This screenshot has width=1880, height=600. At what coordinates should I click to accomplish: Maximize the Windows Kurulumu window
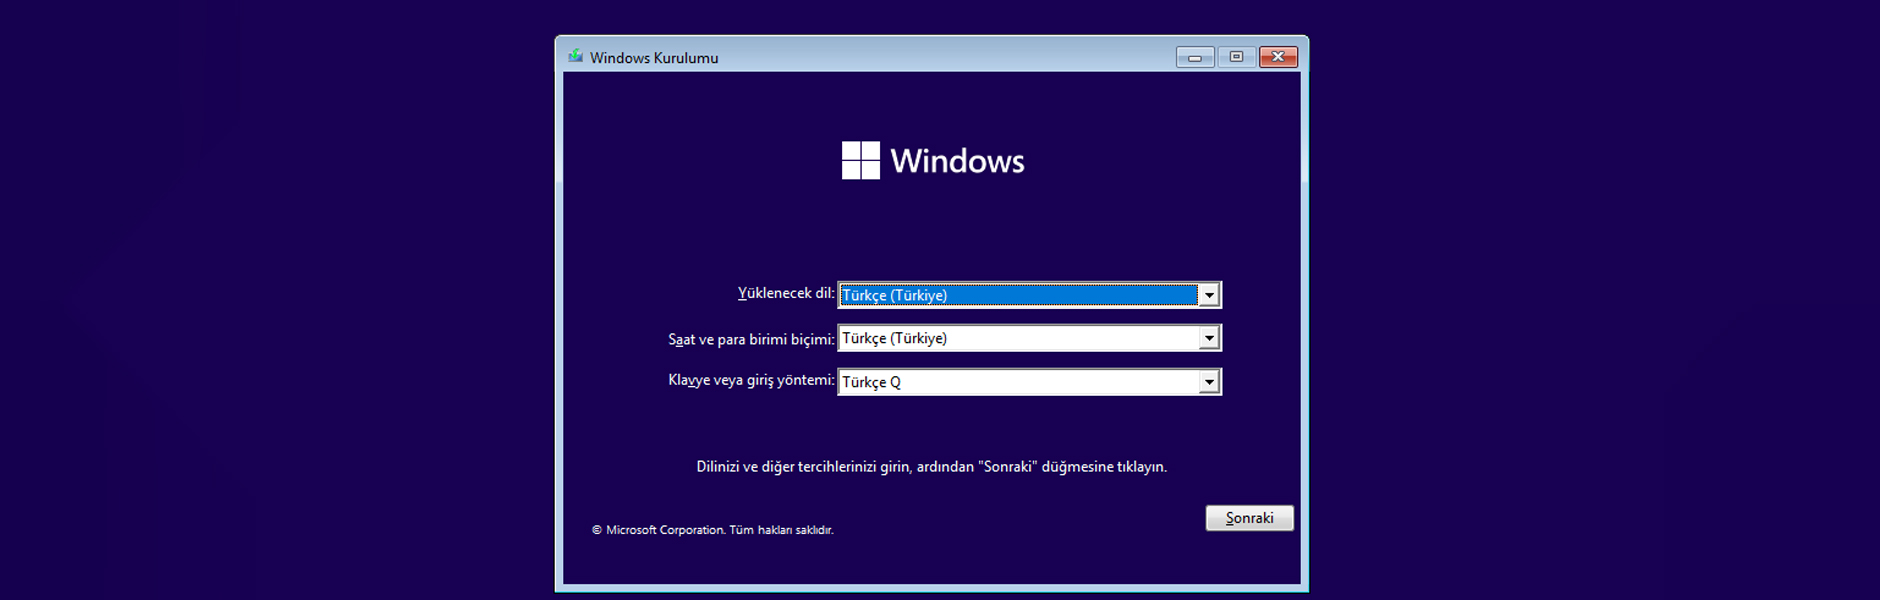[1237, 57]
